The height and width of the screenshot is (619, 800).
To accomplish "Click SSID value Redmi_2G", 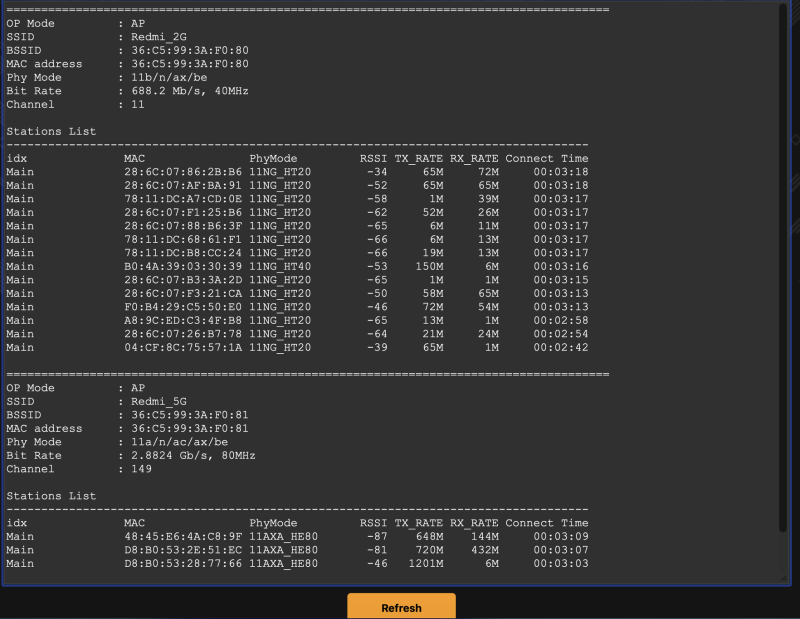I will pos(159,37).
